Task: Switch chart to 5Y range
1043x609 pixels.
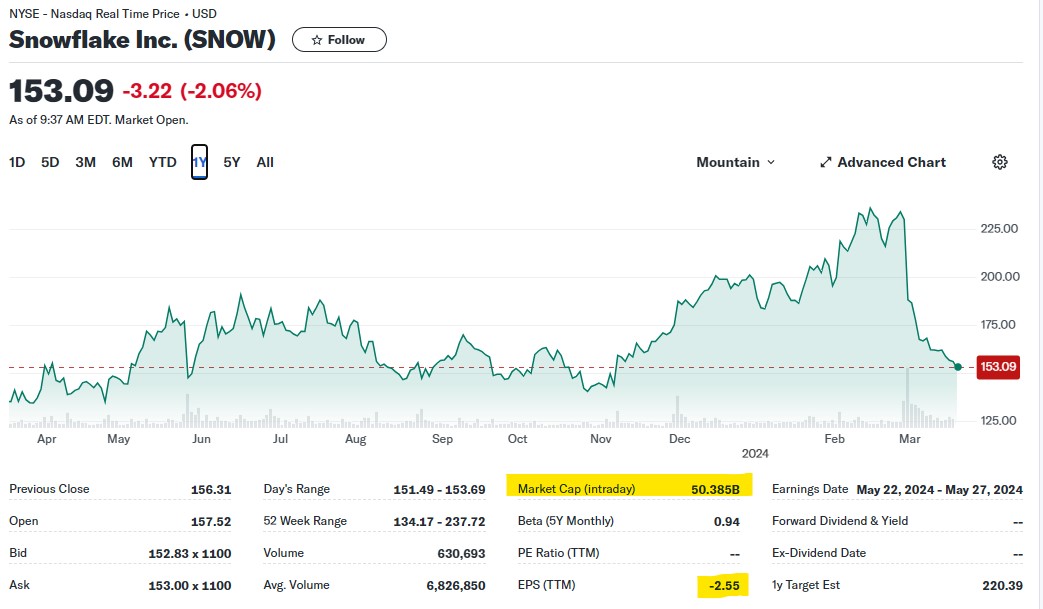Action: pos(231,162)
